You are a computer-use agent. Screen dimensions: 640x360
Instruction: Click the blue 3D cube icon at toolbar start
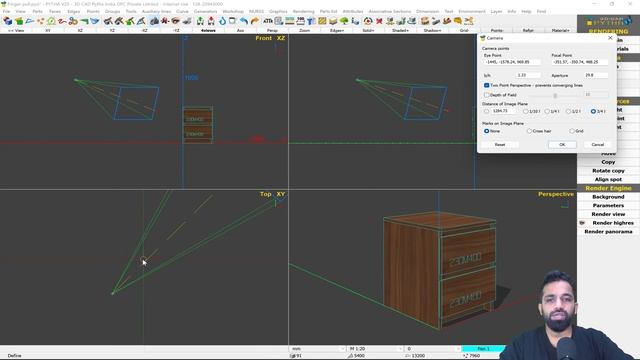tap(8, 21)
